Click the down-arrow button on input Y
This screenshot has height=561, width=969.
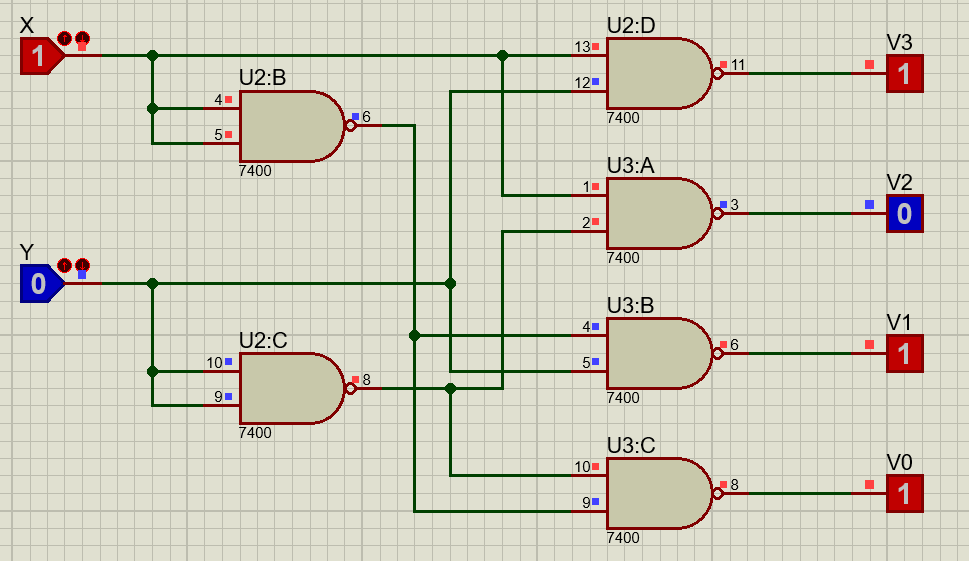pos(82,265)
